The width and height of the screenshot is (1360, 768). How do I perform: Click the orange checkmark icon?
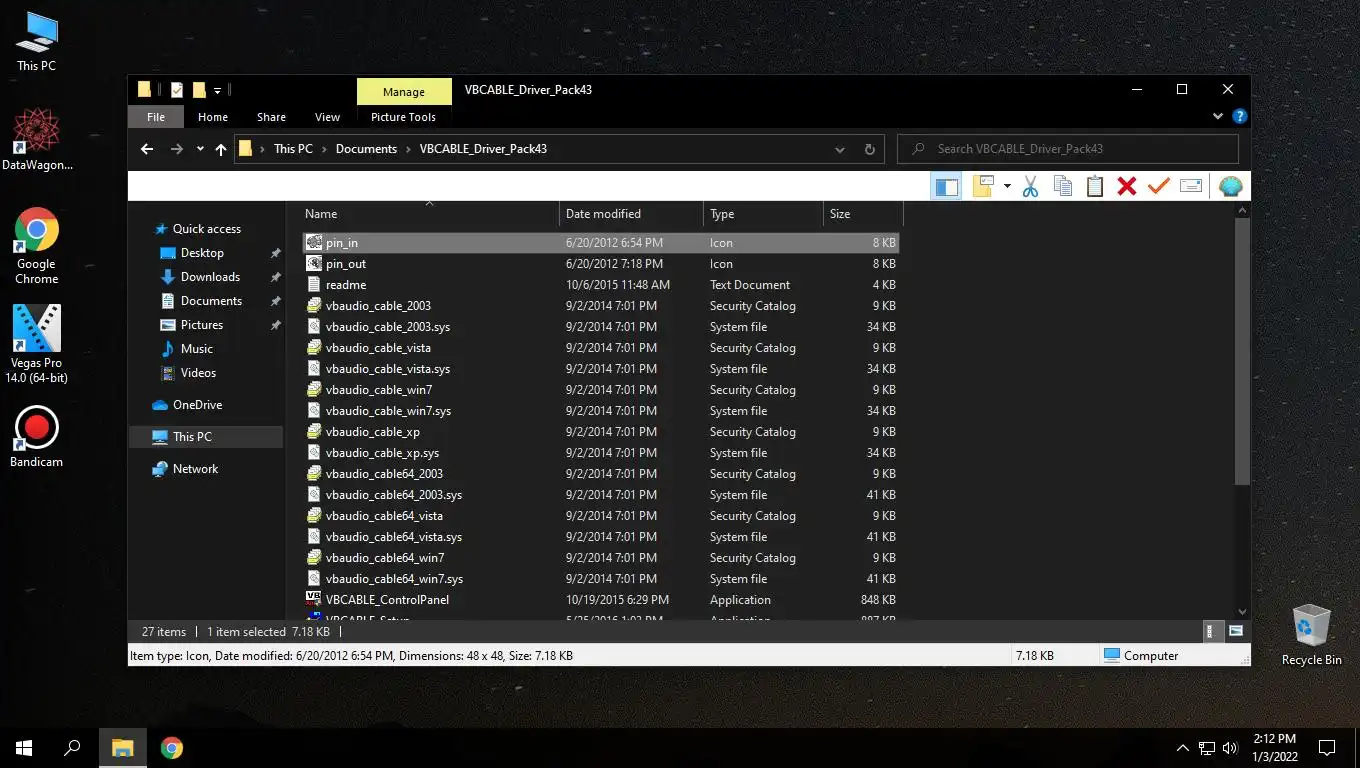[x=1159, y=187]
